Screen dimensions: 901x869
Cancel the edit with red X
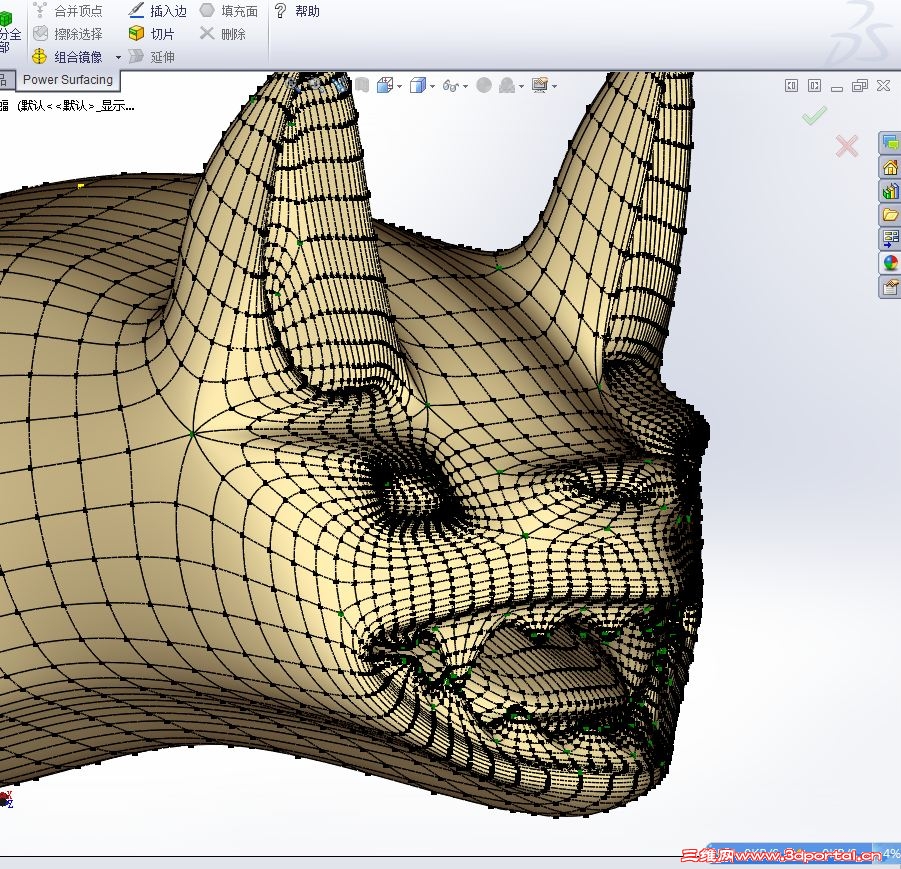[847, 147]
